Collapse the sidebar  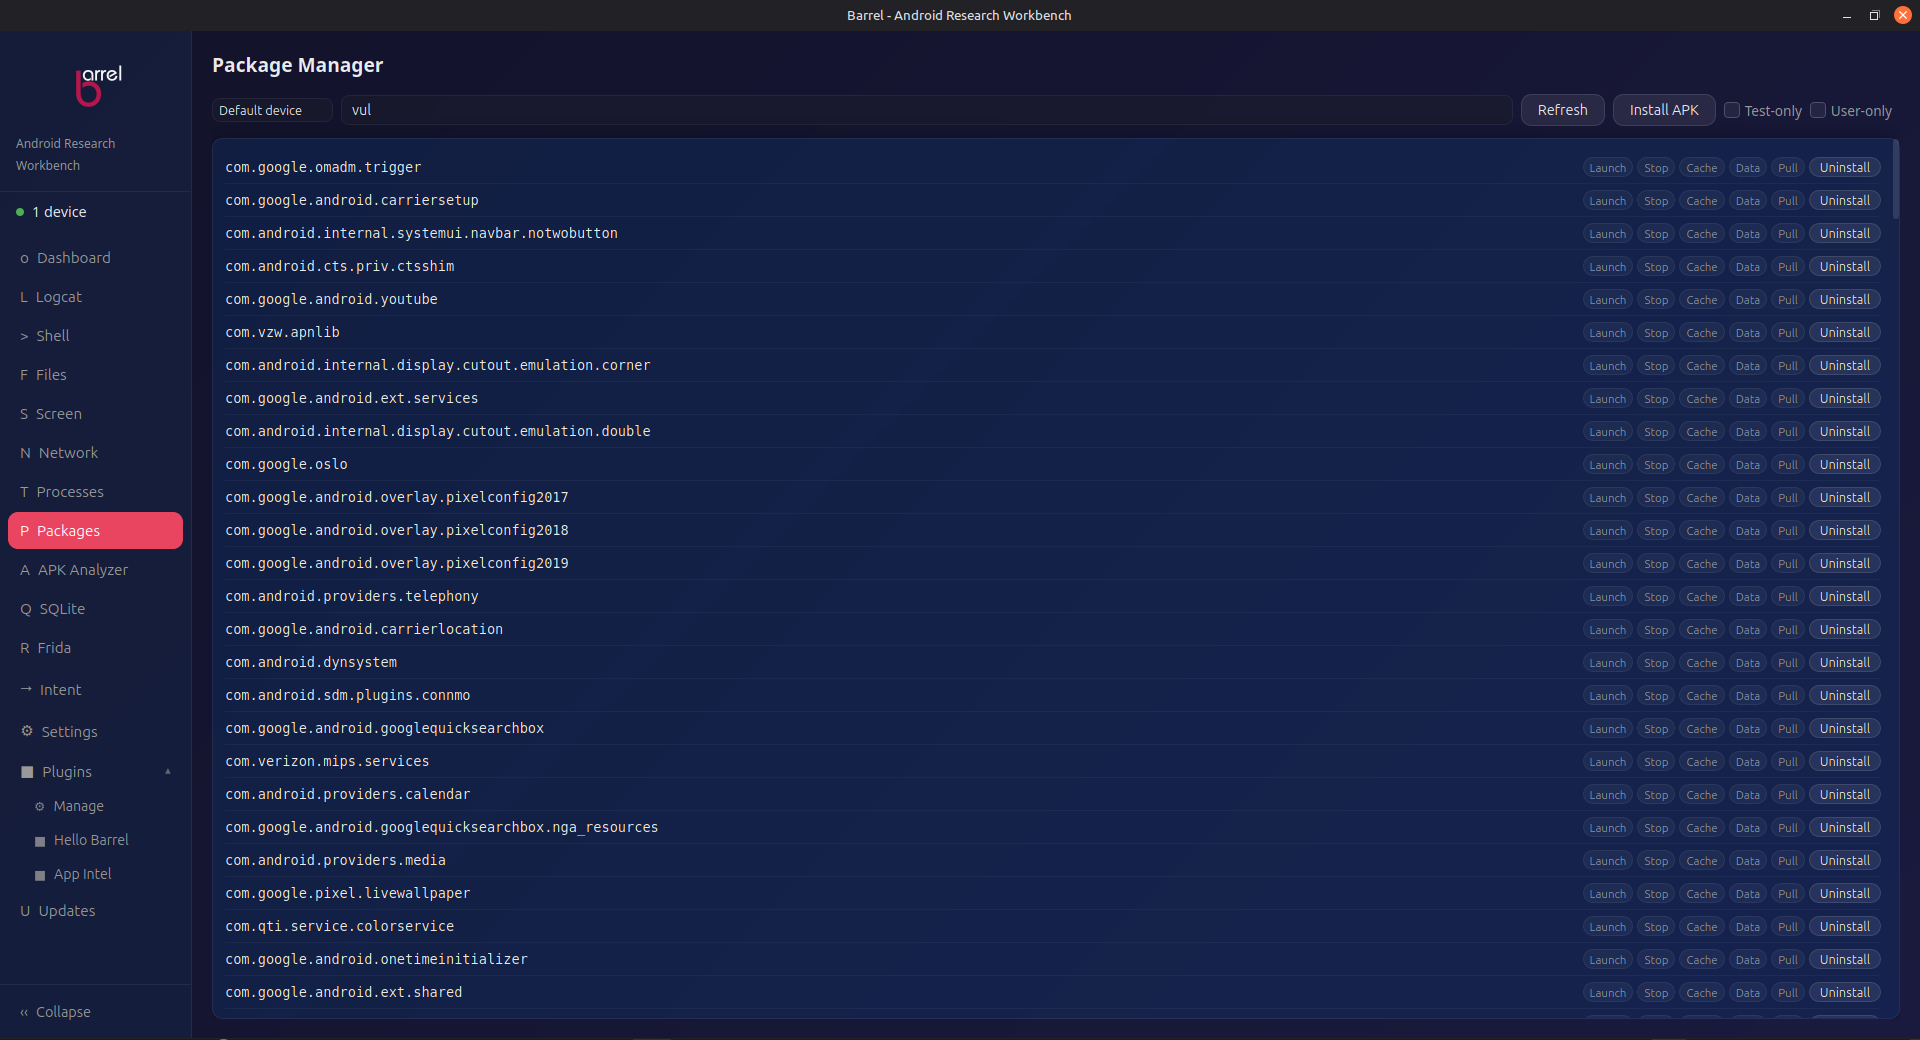(95, 1012)
